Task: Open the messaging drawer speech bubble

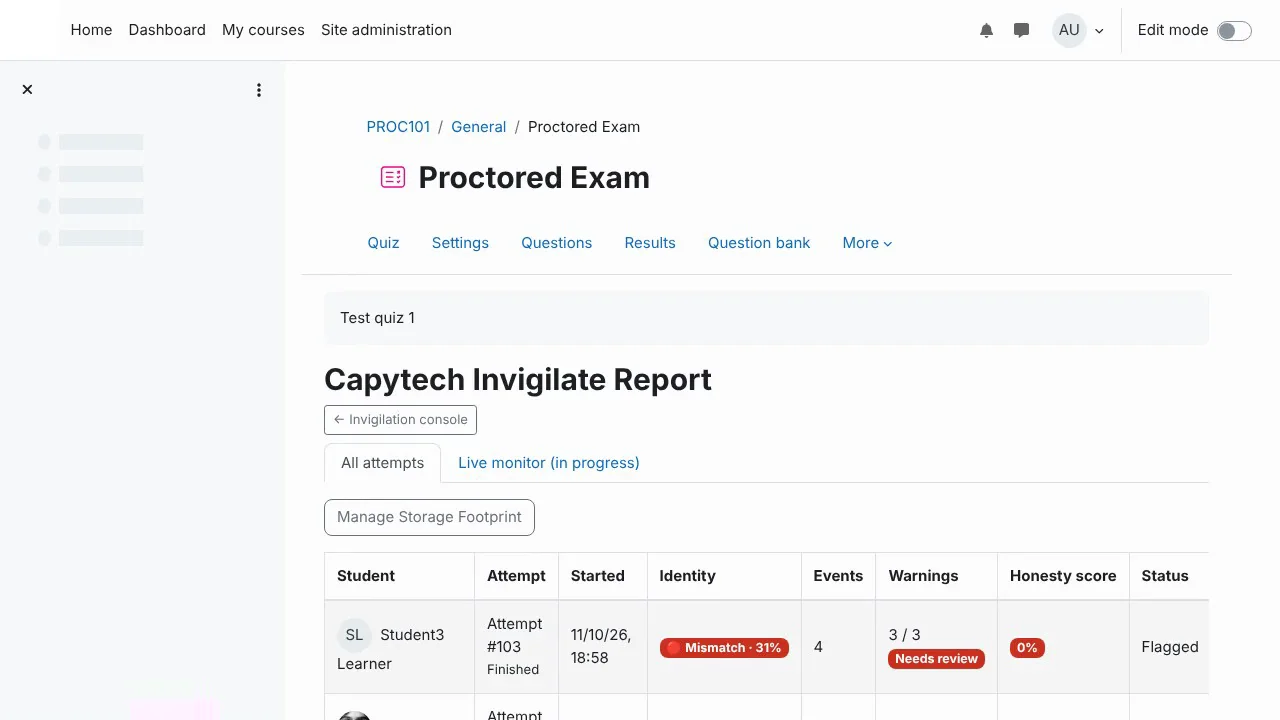Action: point(1021,30)
